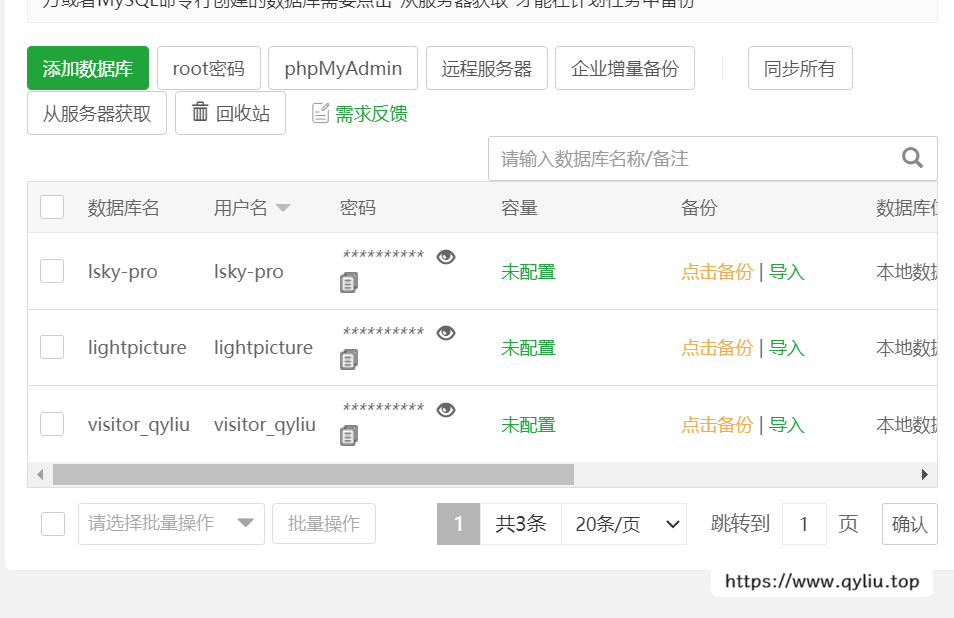Change the 20条/页 page size
Viewport: 954px width, 618px height.
click(x=624, y=524)
